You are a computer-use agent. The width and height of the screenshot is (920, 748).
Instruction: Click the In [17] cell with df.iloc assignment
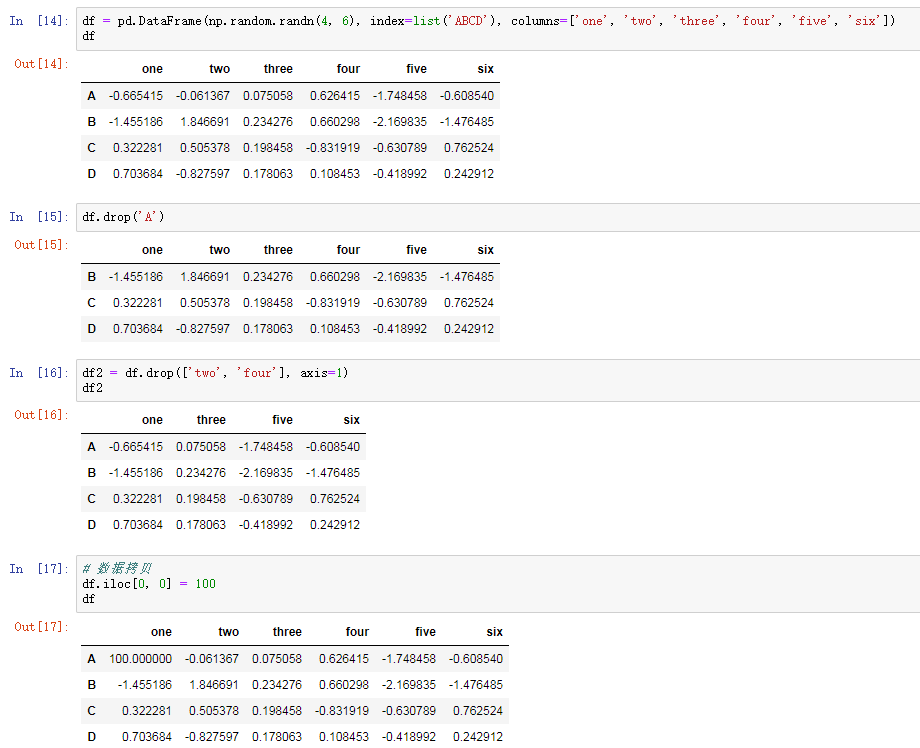[498, 584]
